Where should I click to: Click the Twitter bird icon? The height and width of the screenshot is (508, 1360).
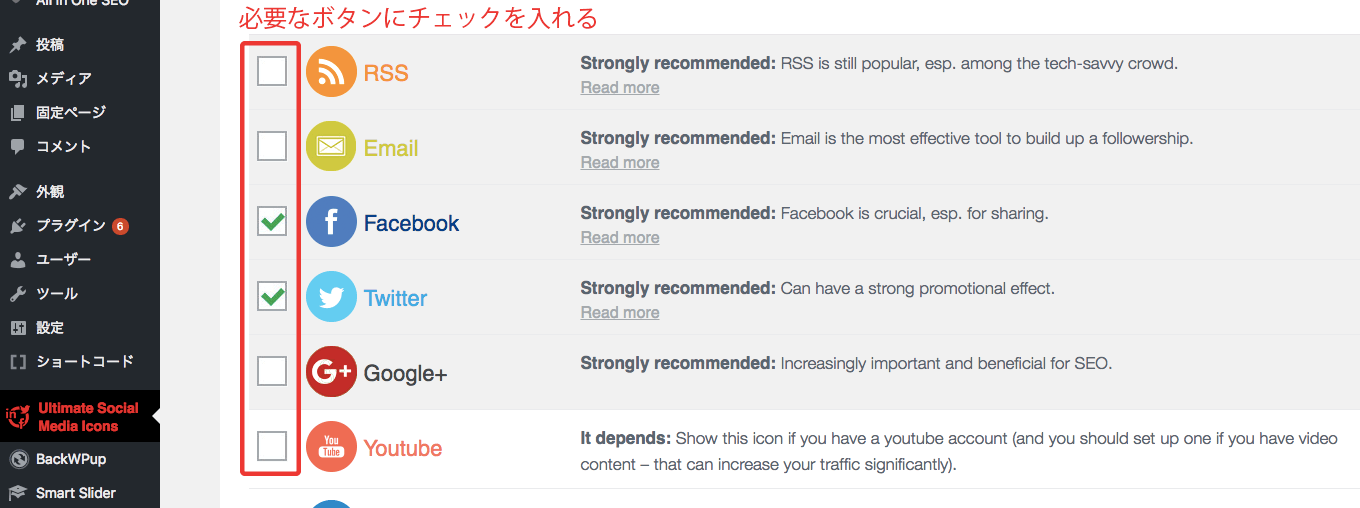point(331,297)
